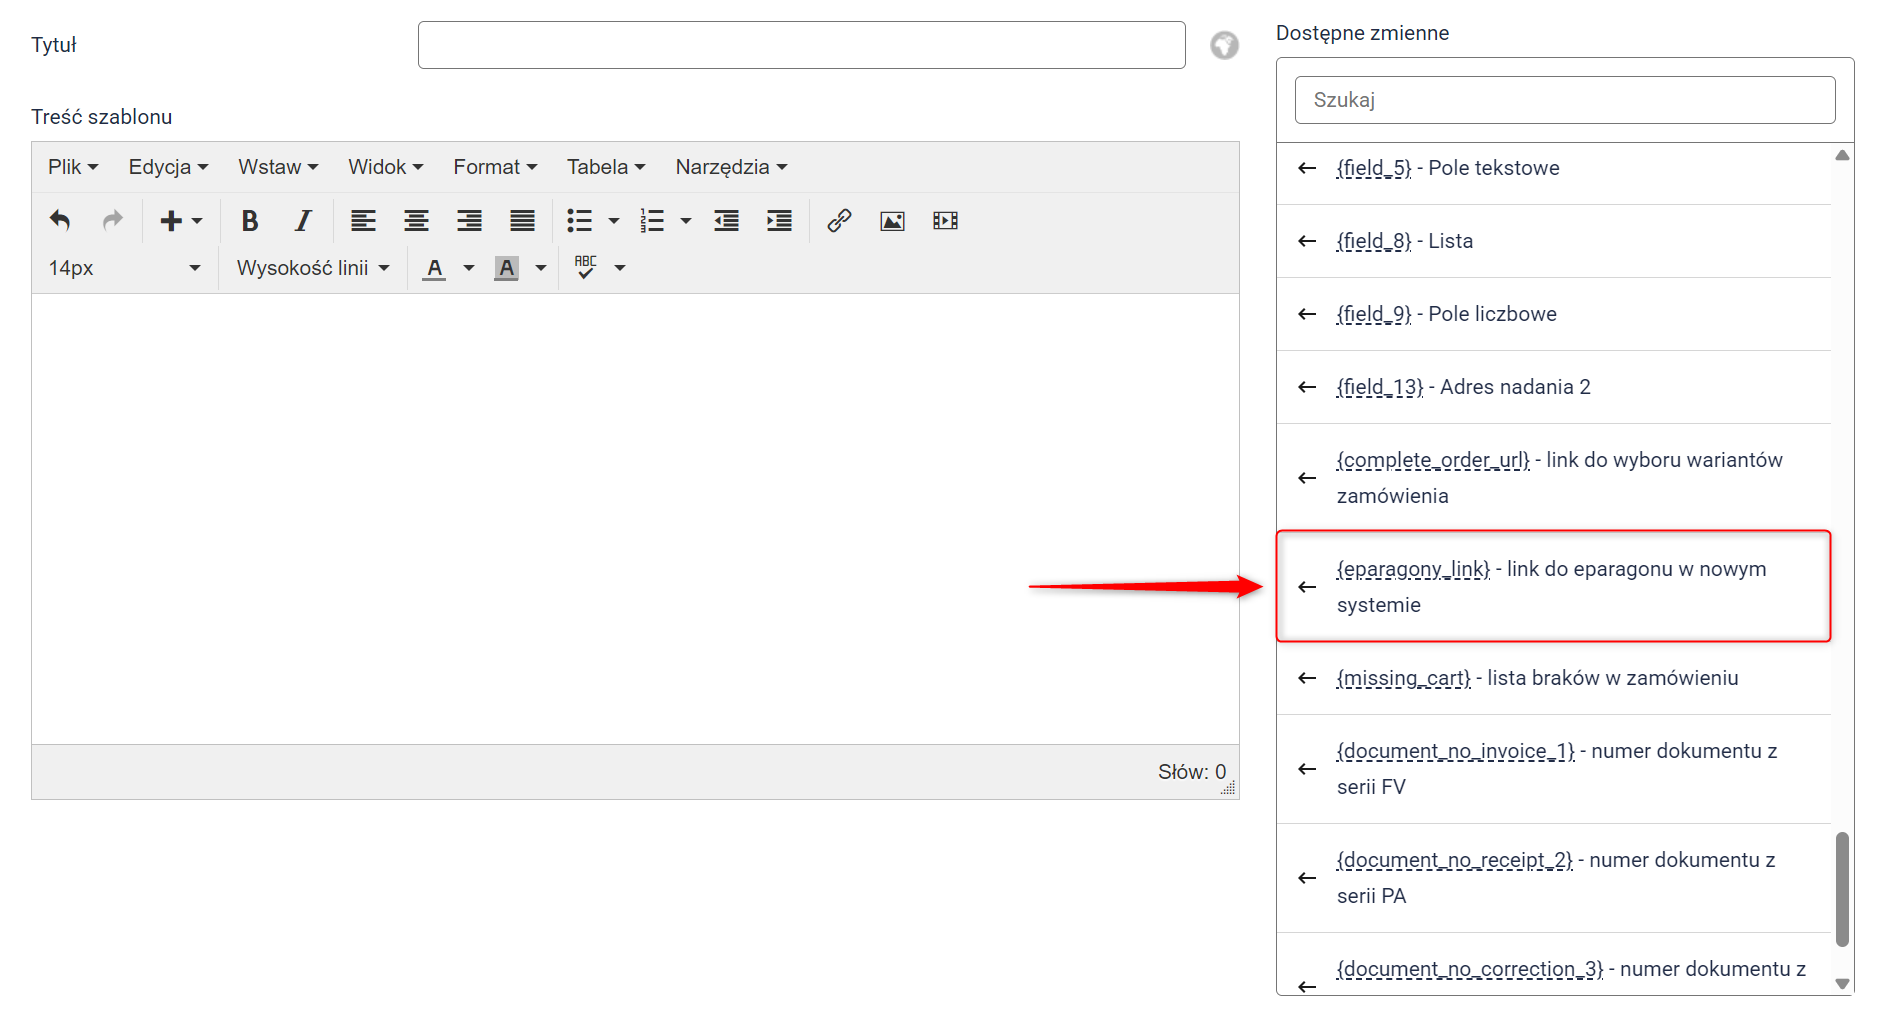Image resolution: width=1880 pixels, height=1017 pixels.
Task: Apply background color A icon
Action: point(506,268)
